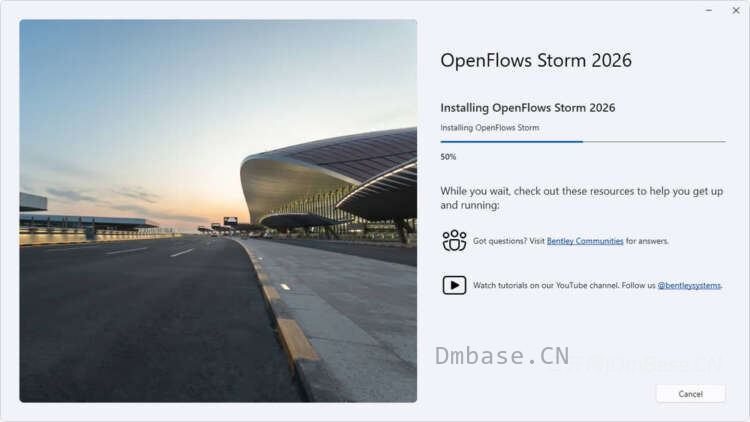Close the installer window

coord(736,10)
